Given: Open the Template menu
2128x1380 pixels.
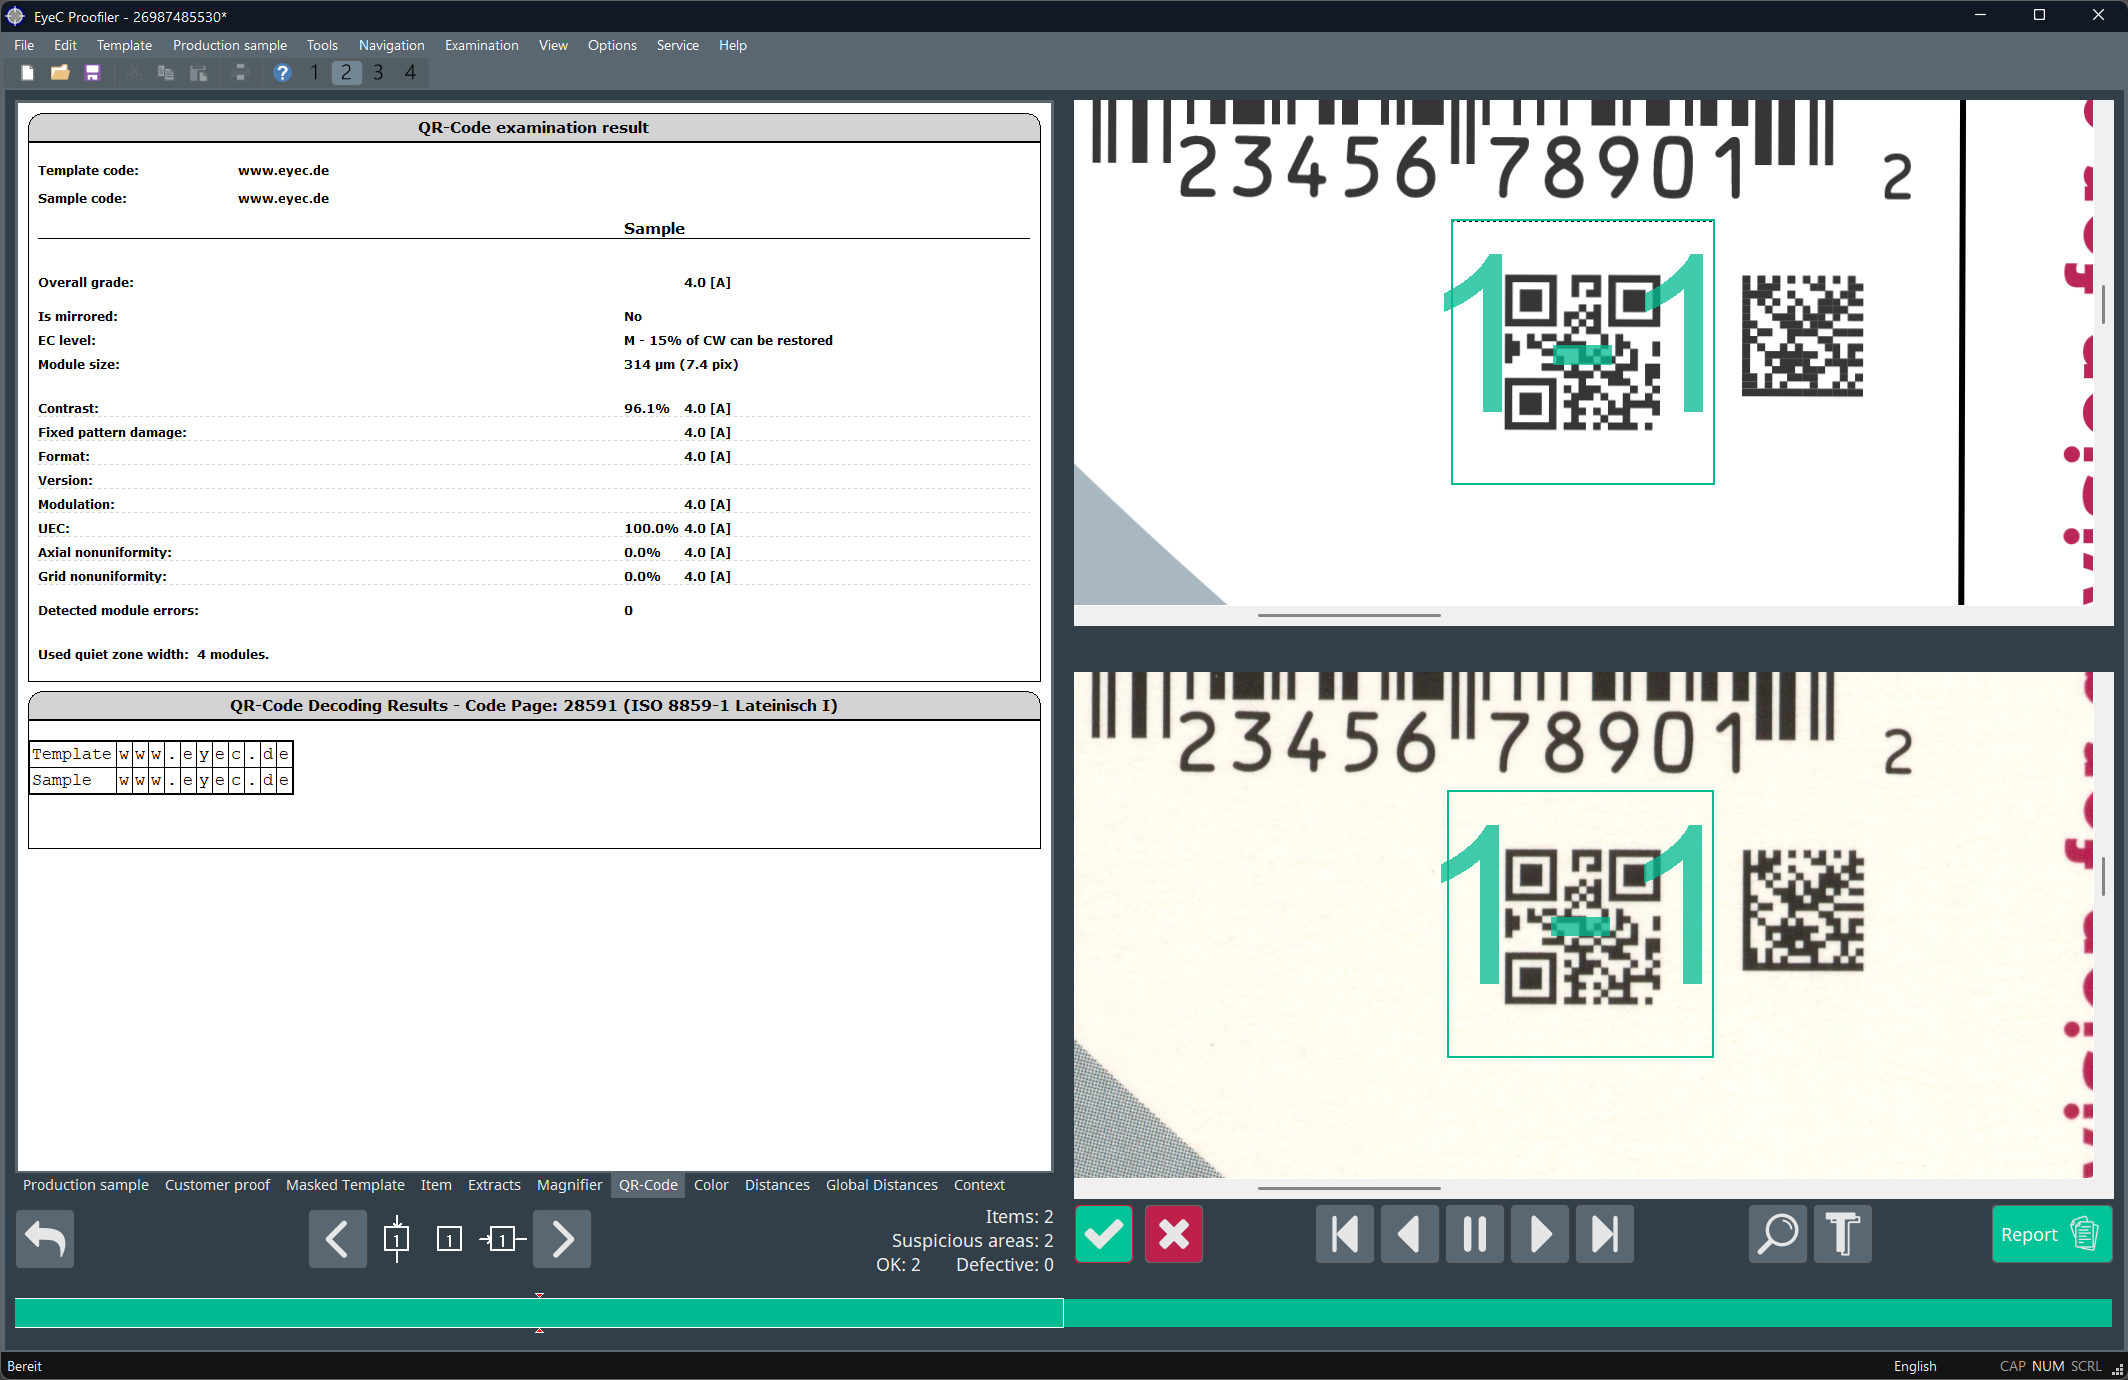Looking at the screenshot, I should (x=124, y=45).
